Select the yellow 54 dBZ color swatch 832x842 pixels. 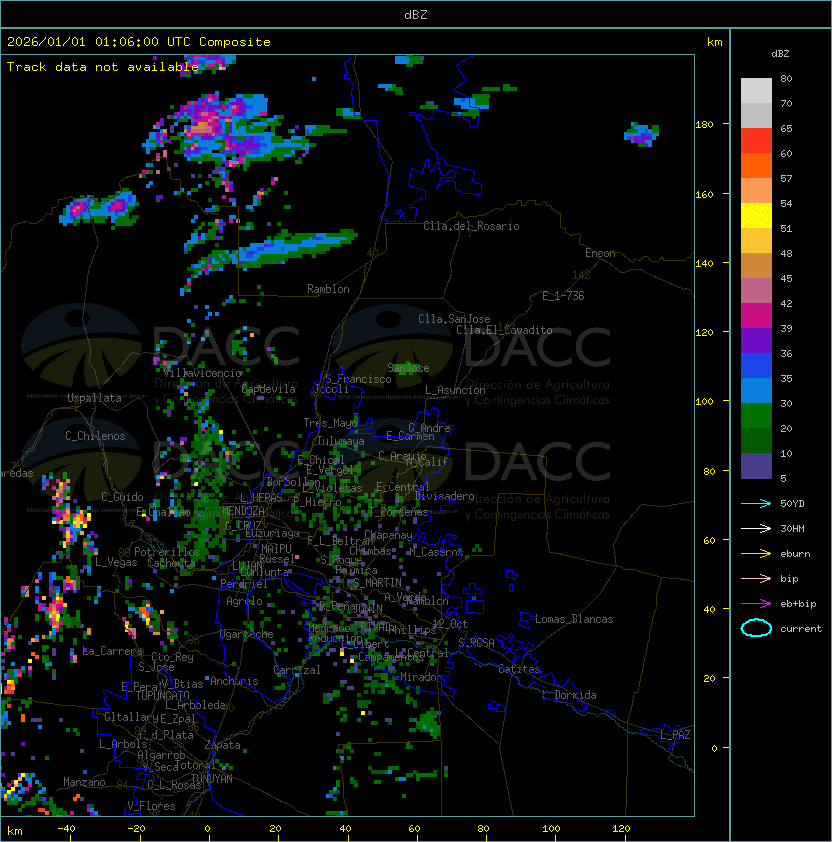(x=756, y=215)
